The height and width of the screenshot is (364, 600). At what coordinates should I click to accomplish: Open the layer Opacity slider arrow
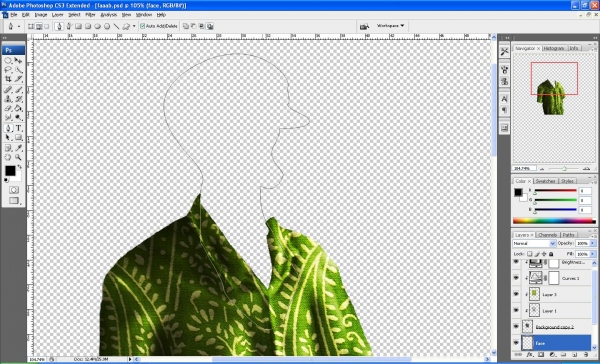point(593,243)
